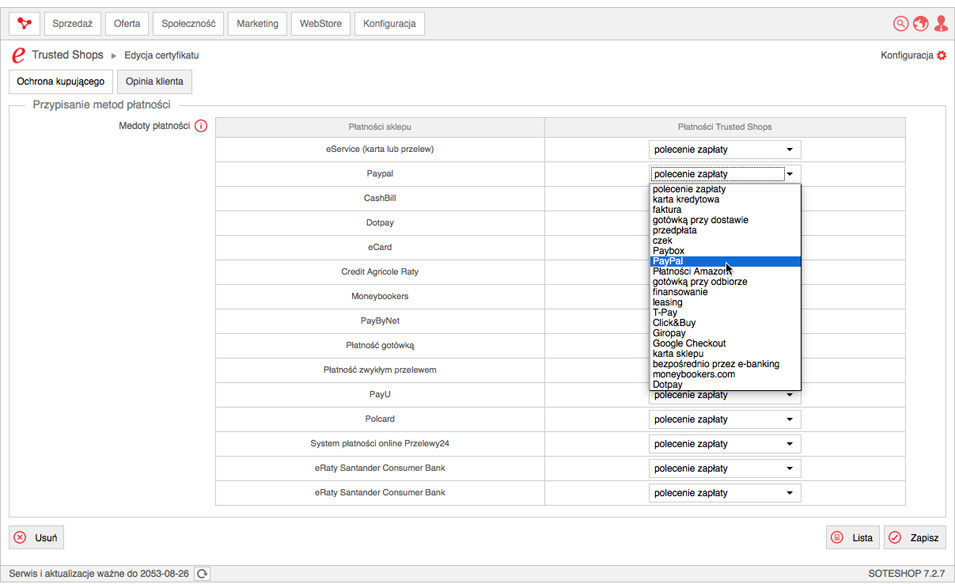Click the 'Moneybookers' row label

click(x=380, y=297)
